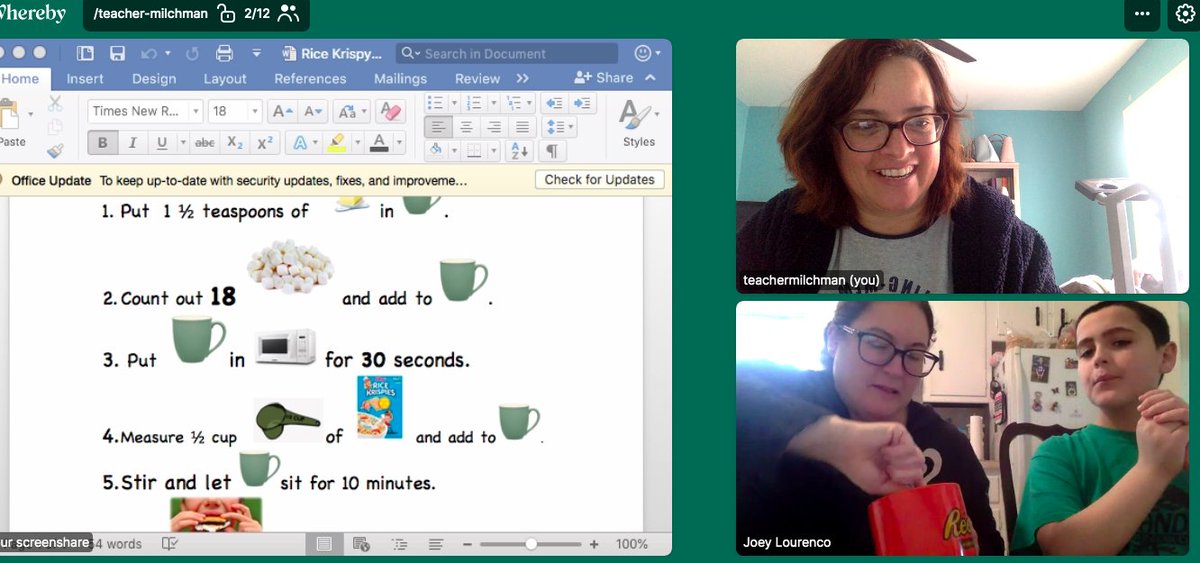Click the spelling proofing book icon in status bar
The image size is (1200, 563).
[170, 544]
